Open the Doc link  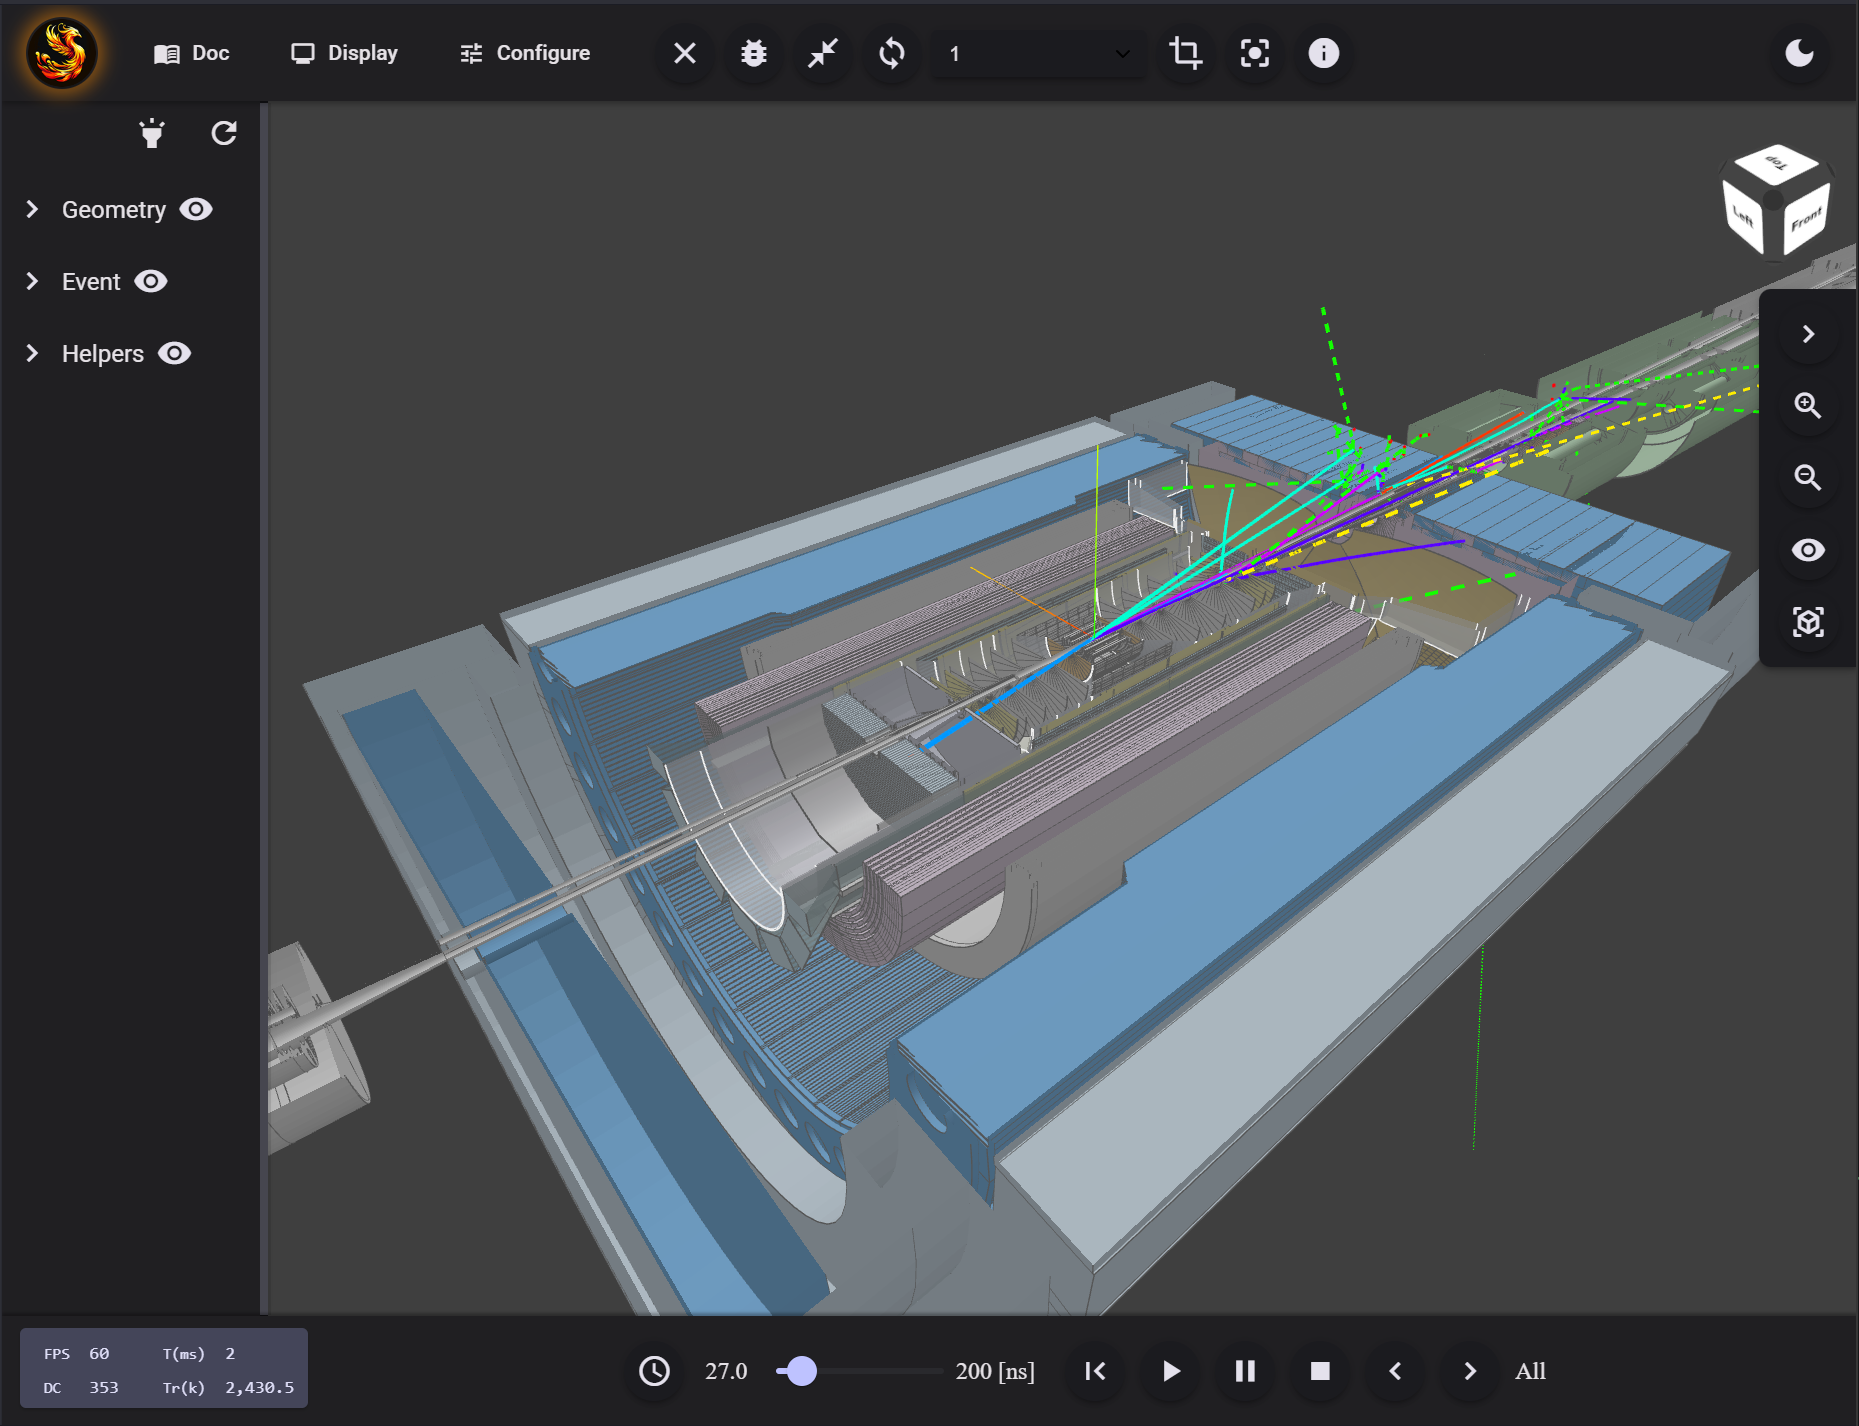[192, 53]
